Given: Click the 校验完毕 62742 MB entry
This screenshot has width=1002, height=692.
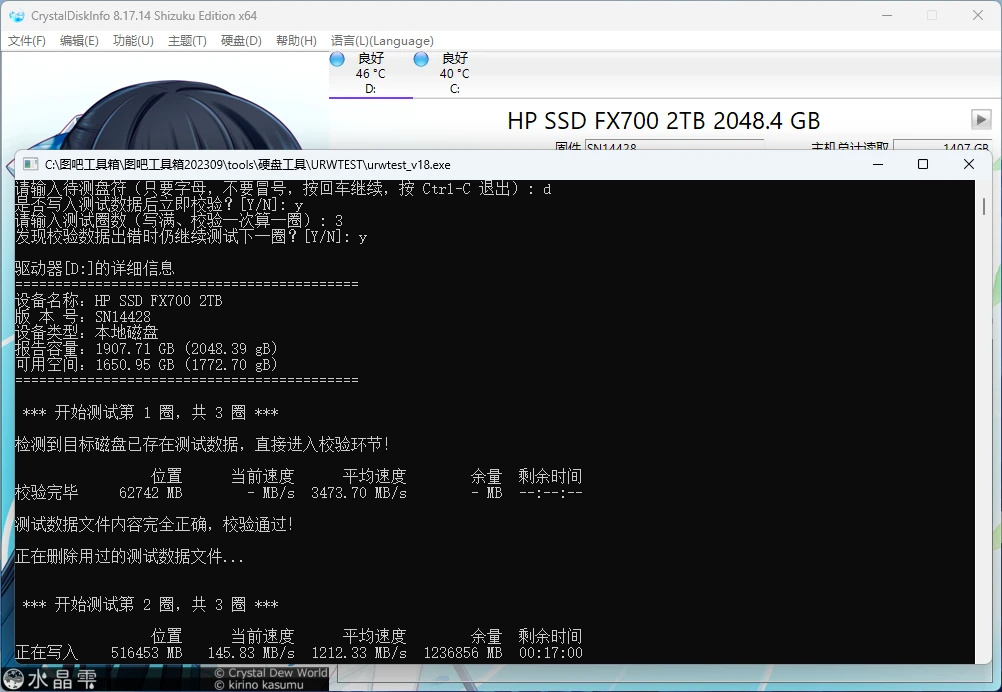Looking at the screenshot, I should pos(99,493).
